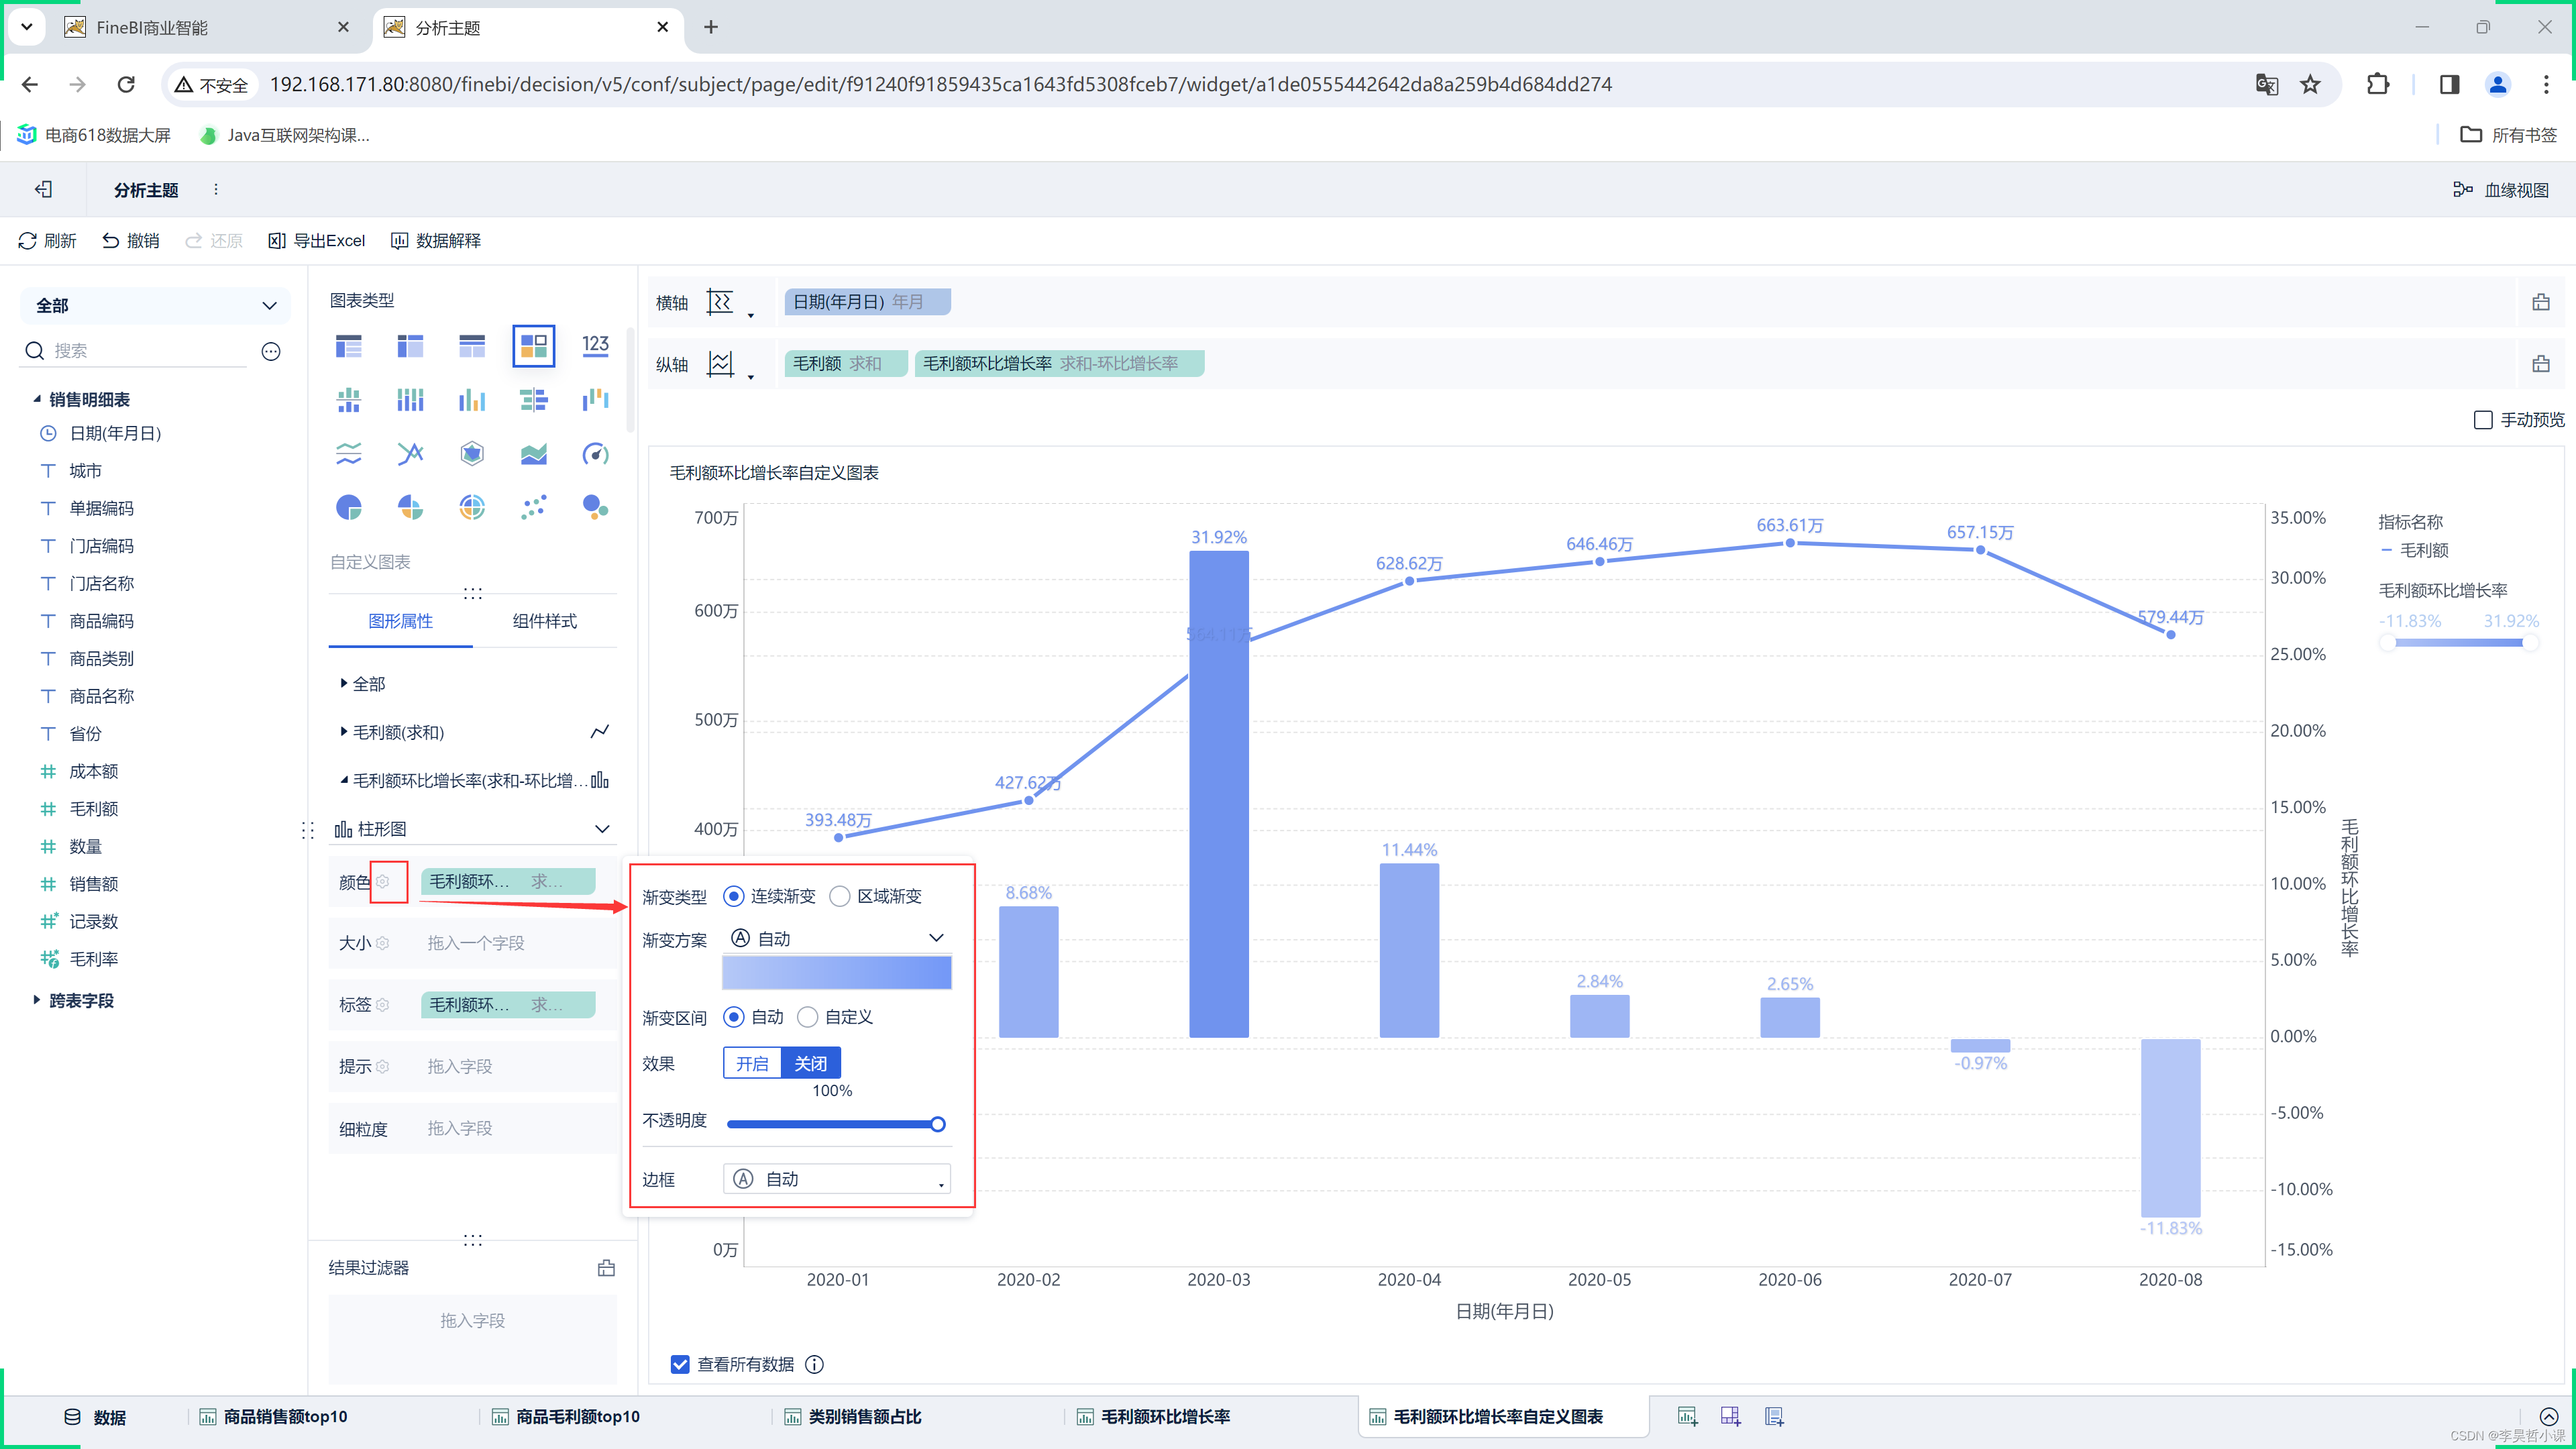2576x1449 pixels.
Task: Click result filter clear icon
Action: (606, 1267)
